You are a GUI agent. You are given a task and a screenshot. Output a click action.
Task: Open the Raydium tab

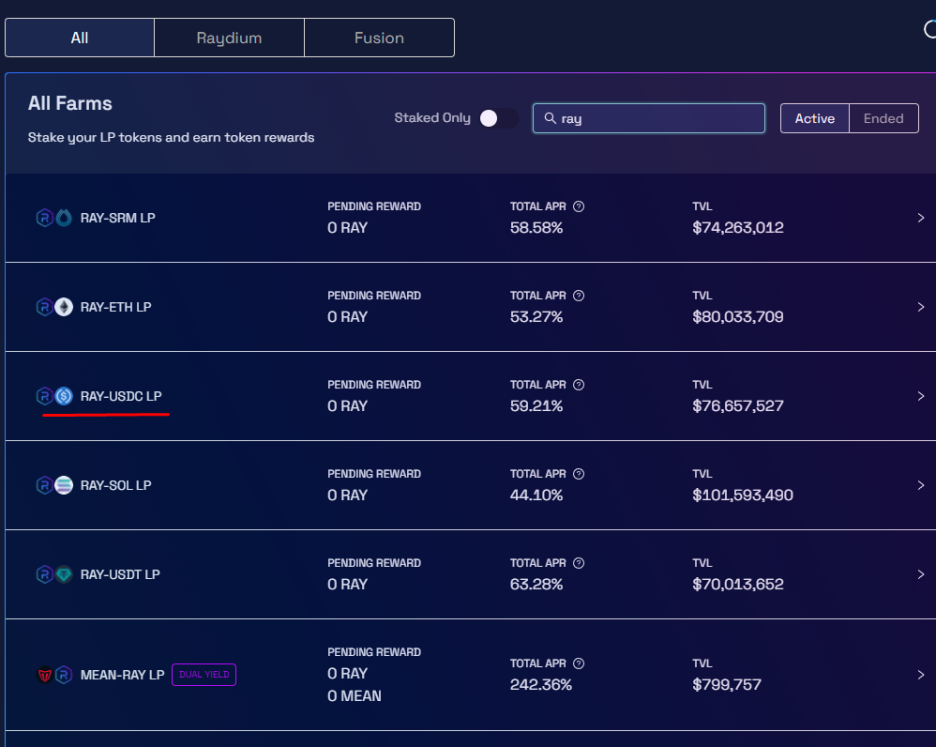(229, 38)
